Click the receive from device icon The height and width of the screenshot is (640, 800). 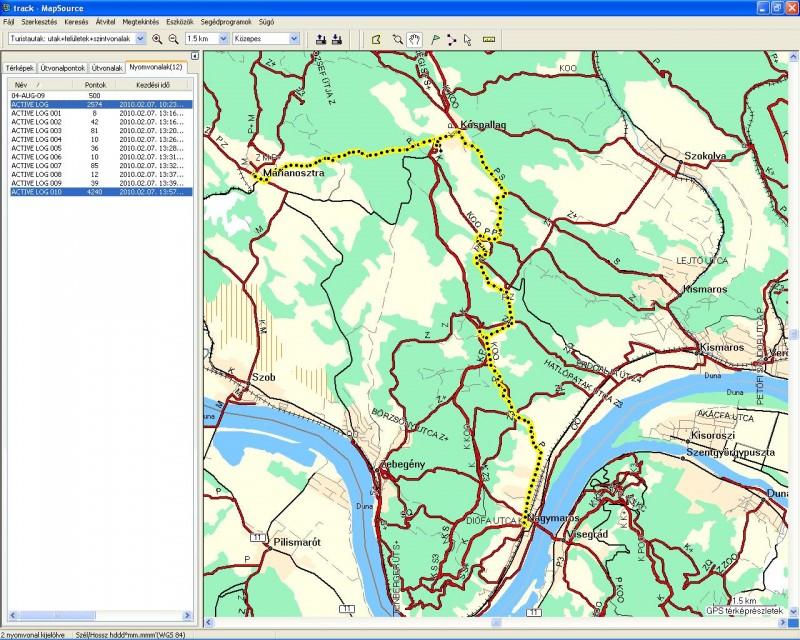point(337,39)
